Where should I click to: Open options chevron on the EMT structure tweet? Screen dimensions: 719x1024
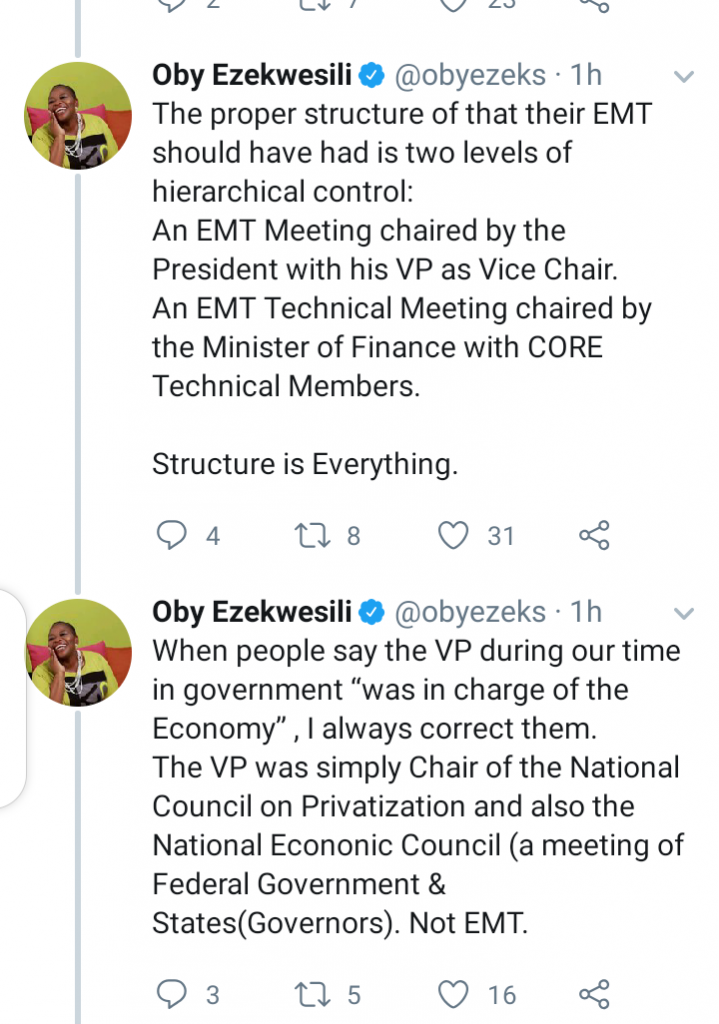tap(684, 77)
